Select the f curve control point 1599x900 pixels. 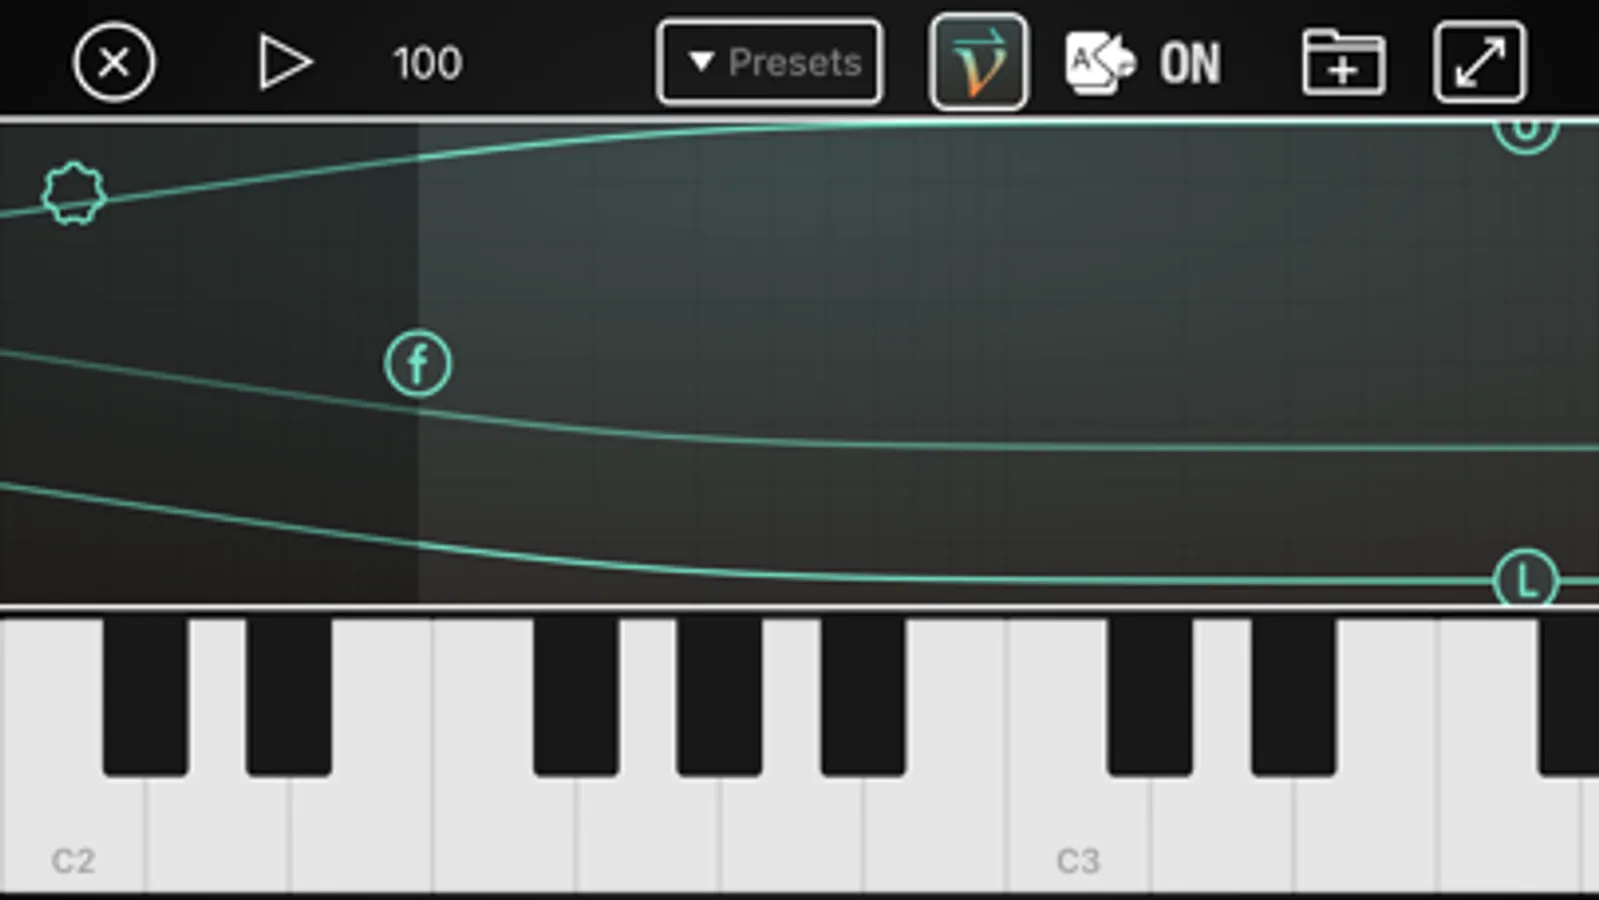coord(418,364)
